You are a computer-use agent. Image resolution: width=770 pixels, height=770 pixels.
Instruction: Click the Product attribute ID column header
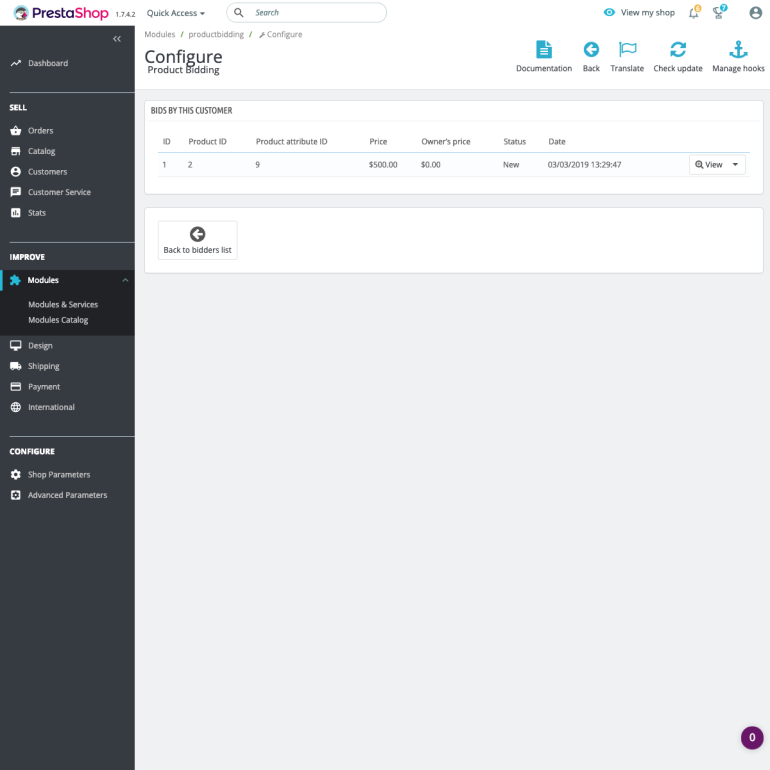pos(291,141)
